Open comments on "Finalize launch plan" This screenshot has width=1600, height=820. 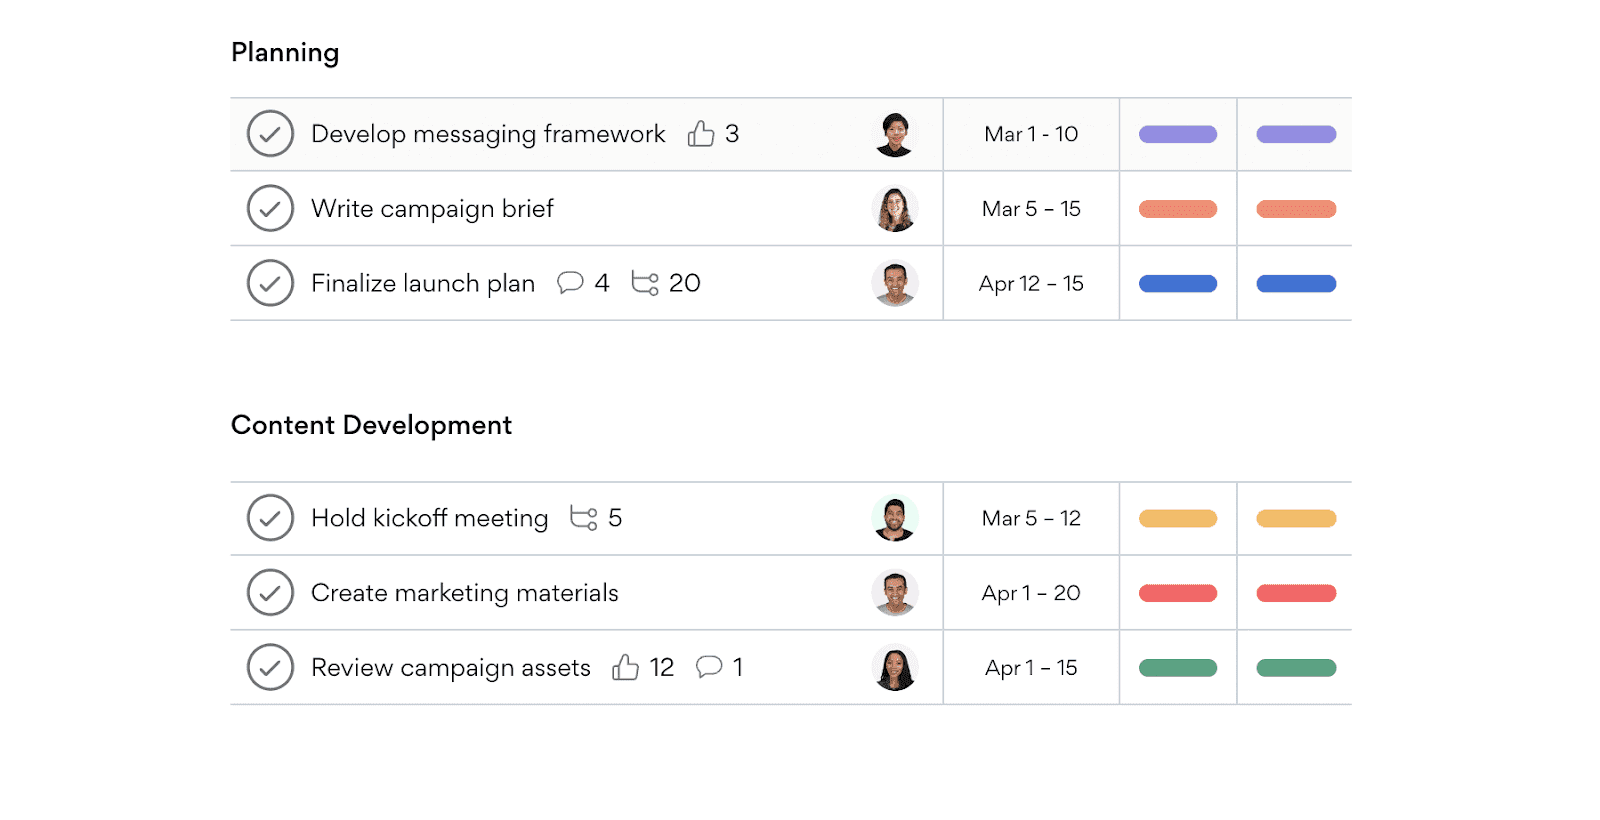(571, 283)
